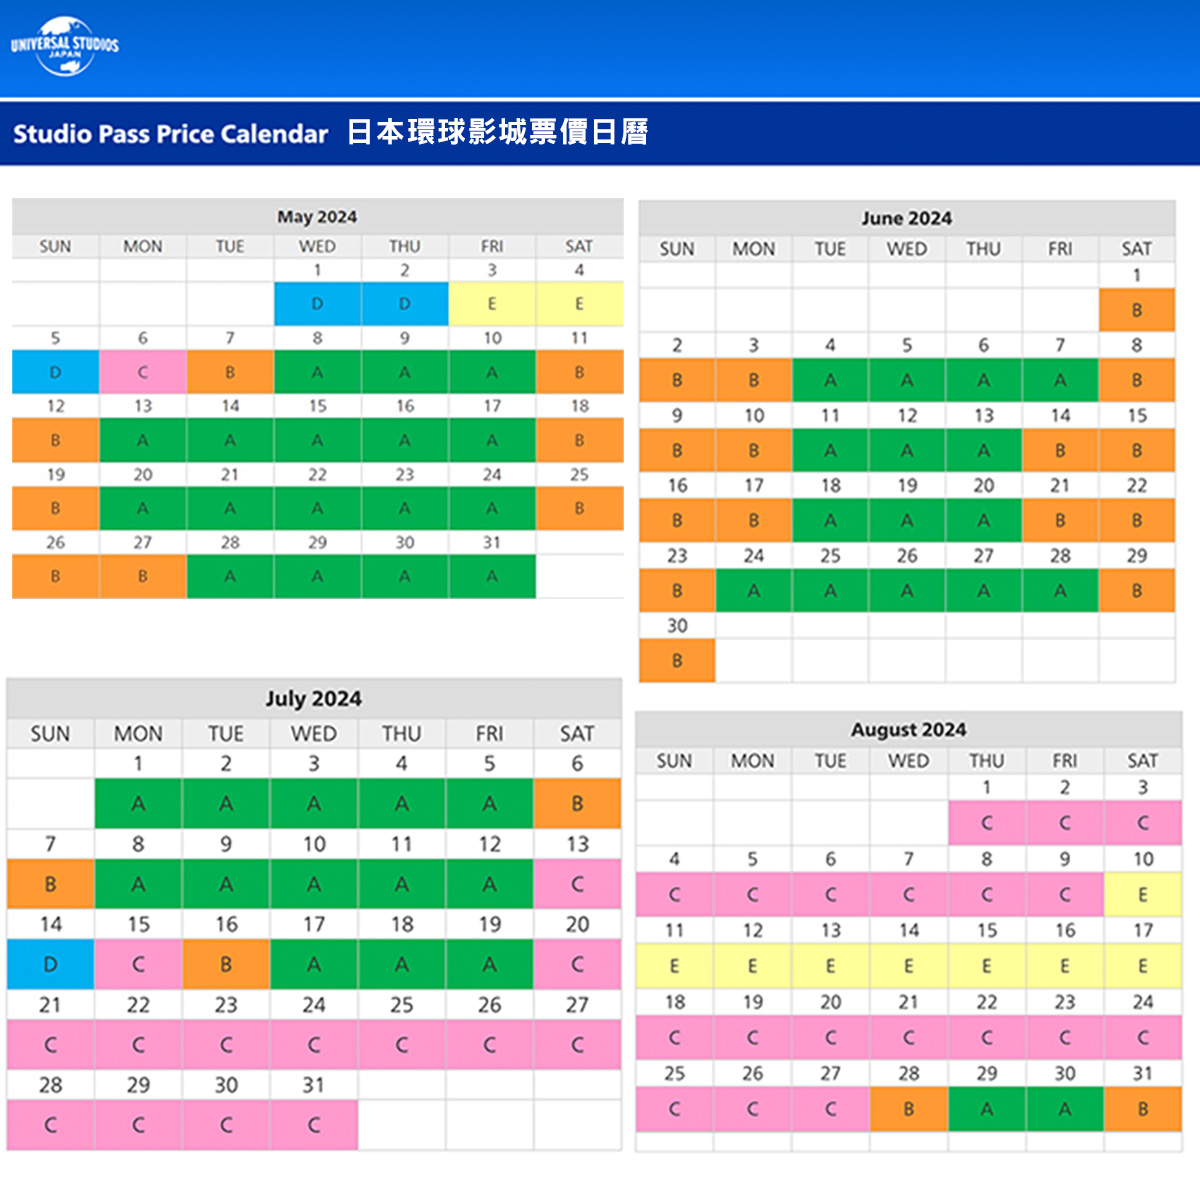The width and height of the screenshot is (1200, 1200).
Task: Click the yellow E cell under August 11
Action: [x=674, y=966]
